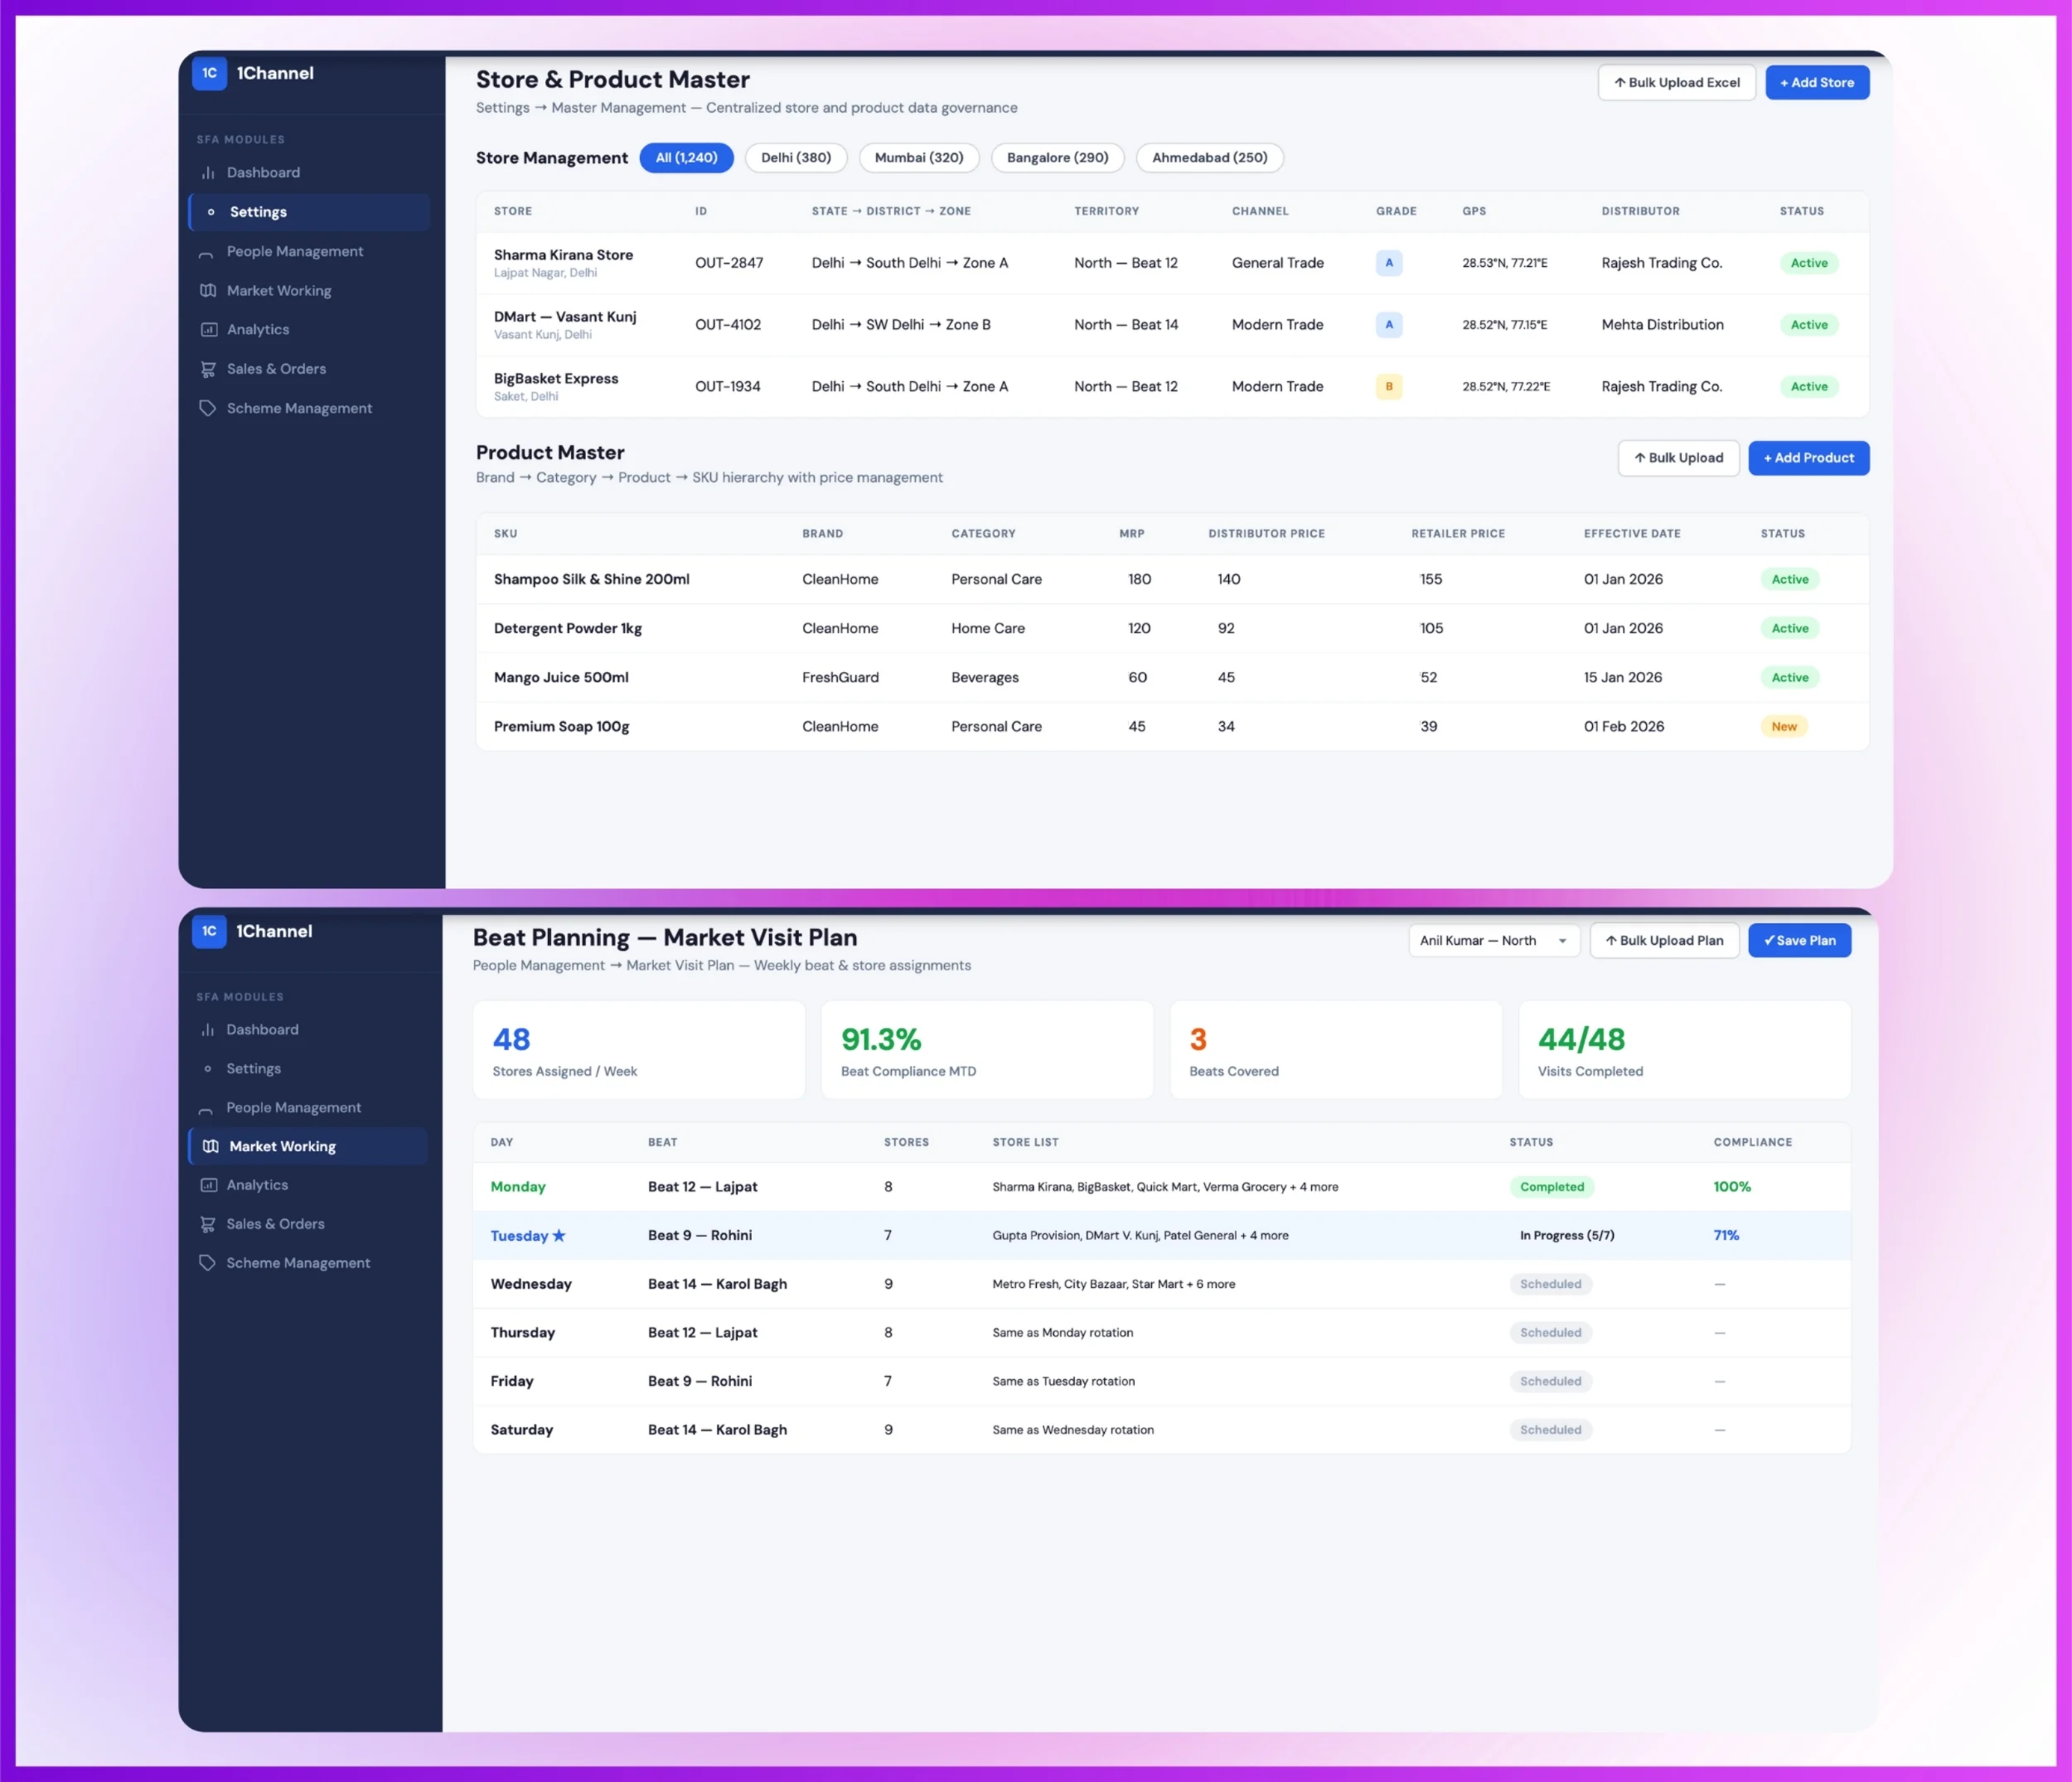2072x1782 pixels.
Task: Click the 1C logo at the top left
Action: [209, 73]
